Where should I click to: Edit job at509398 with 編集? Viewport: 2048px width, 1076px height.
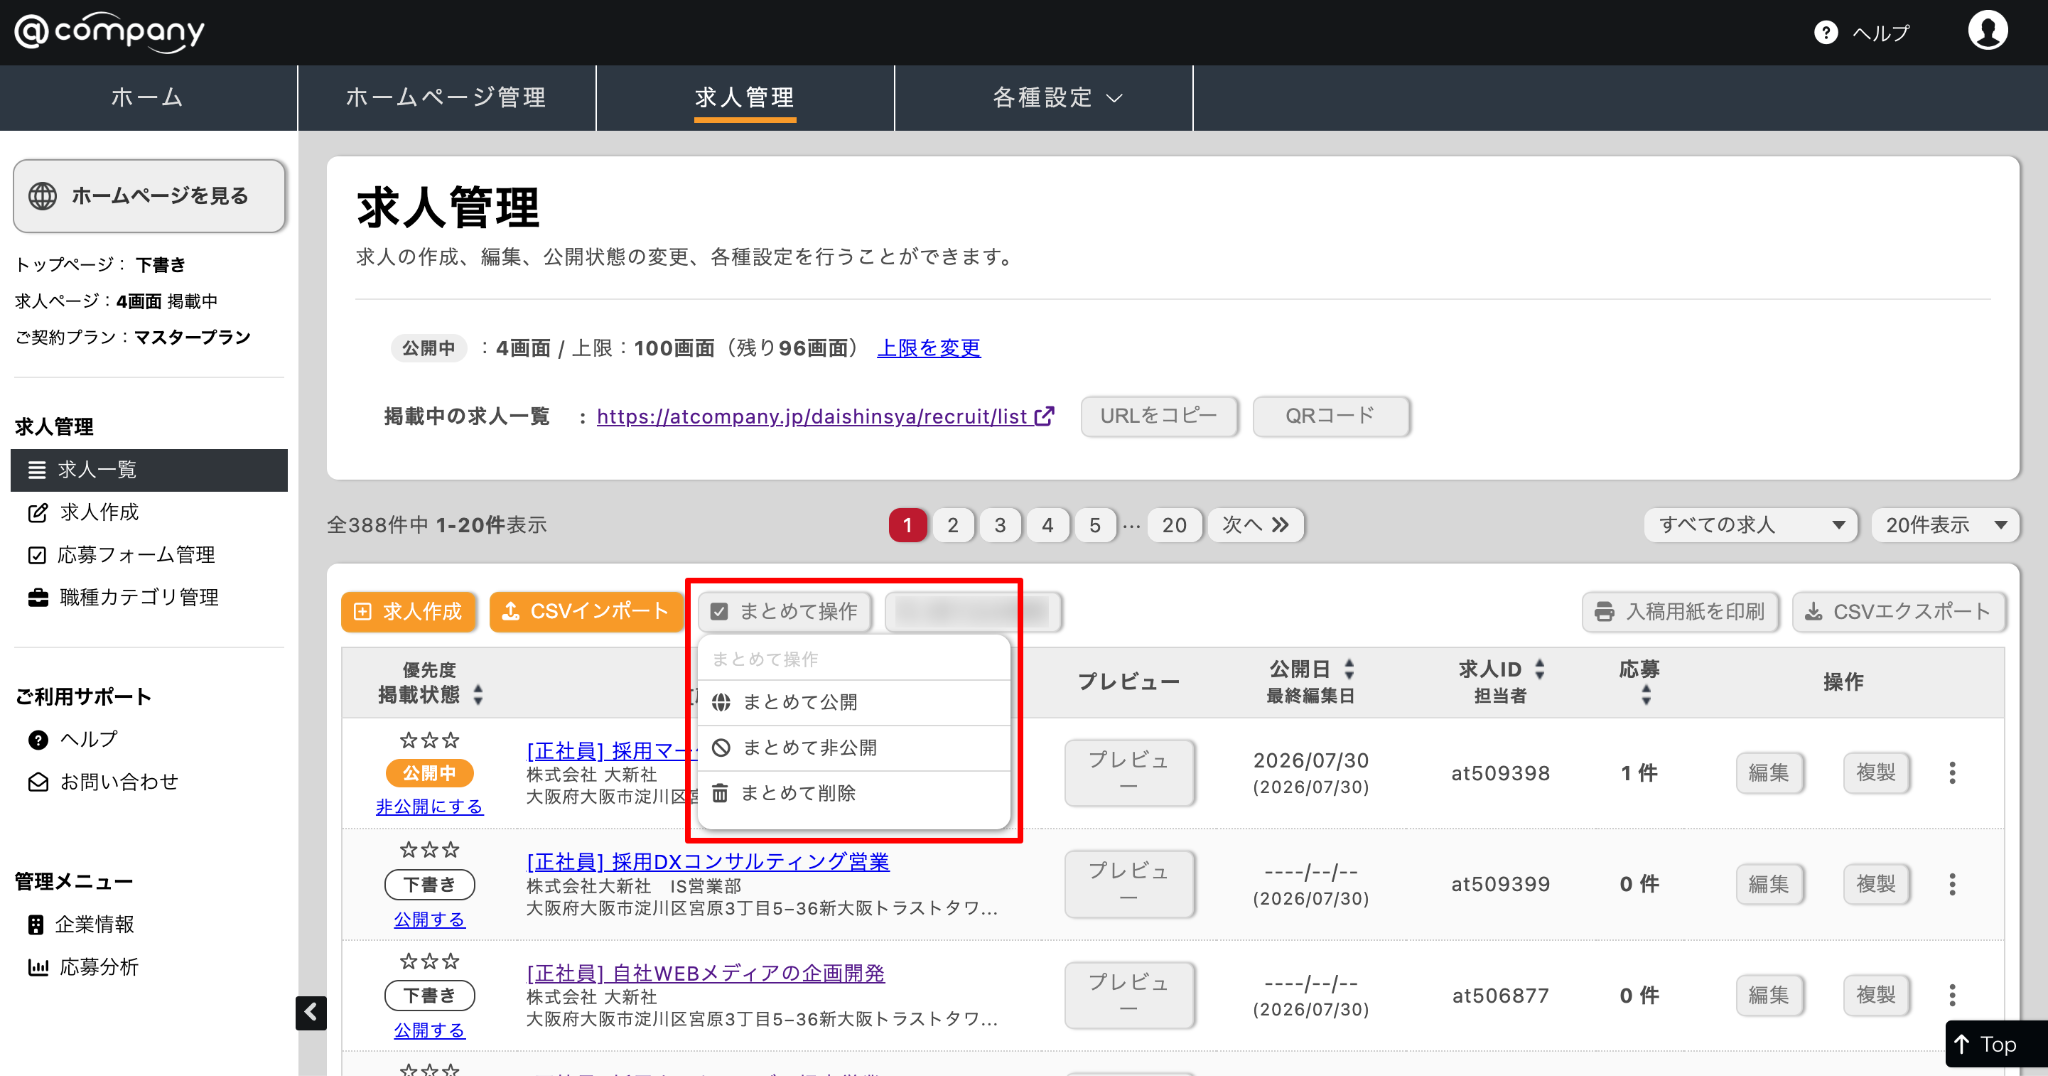click(1769, 773)
